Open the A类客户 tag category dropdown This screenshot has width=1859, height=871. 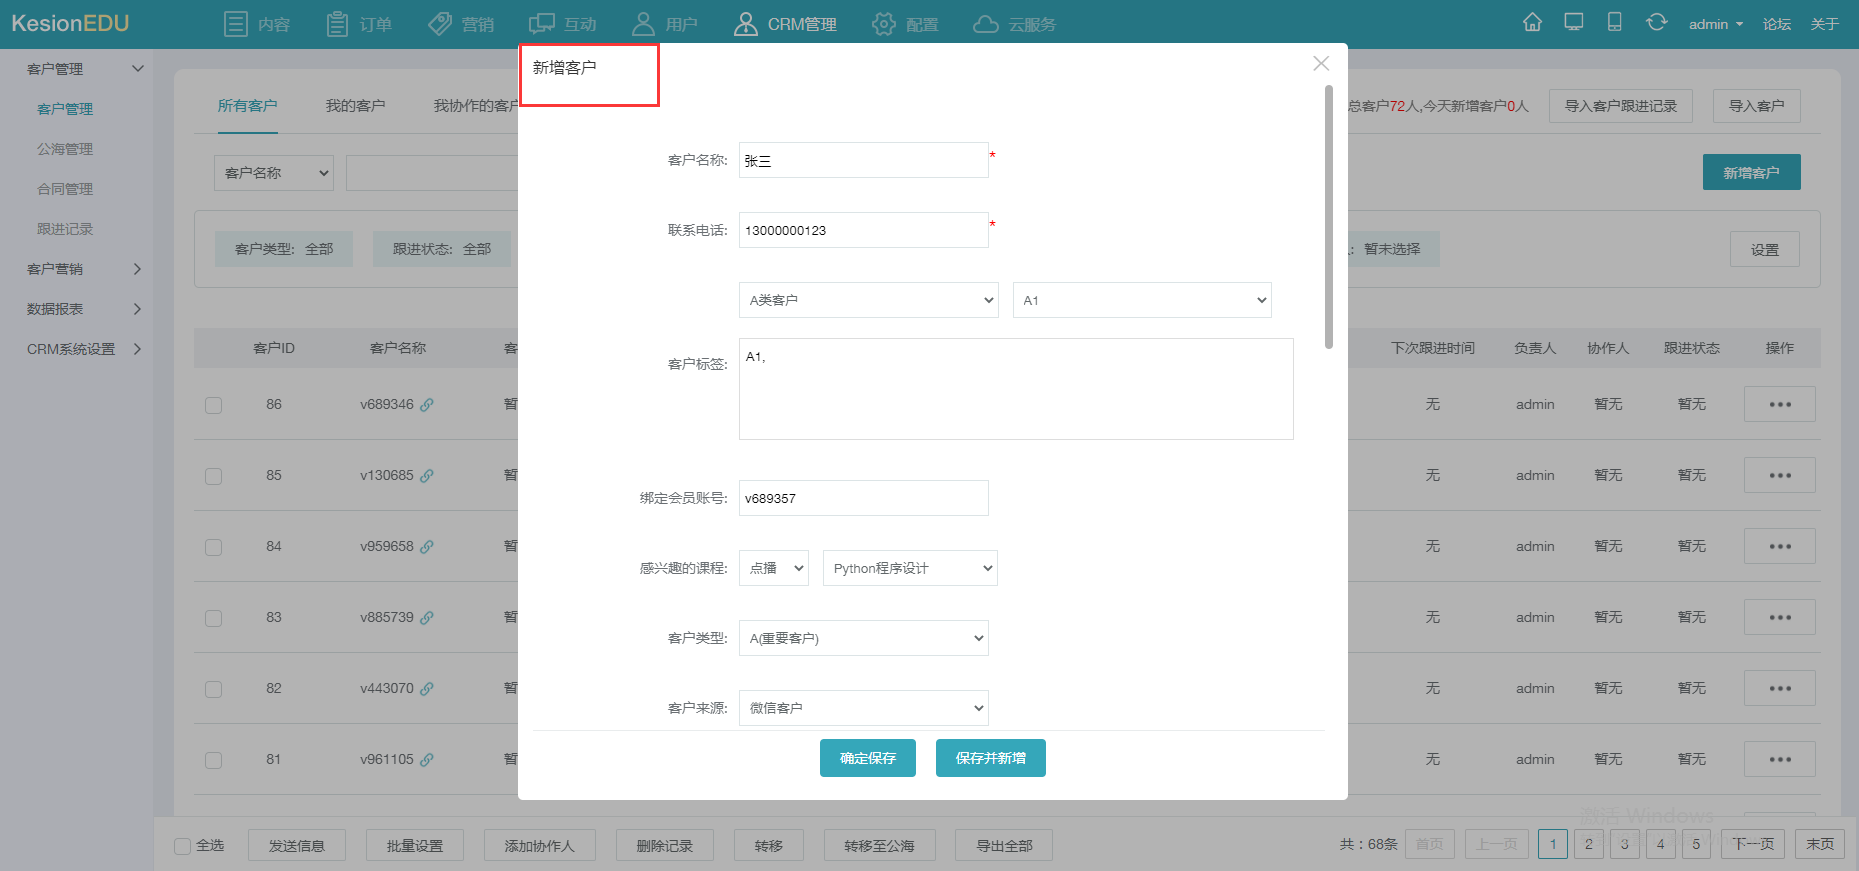868,300
